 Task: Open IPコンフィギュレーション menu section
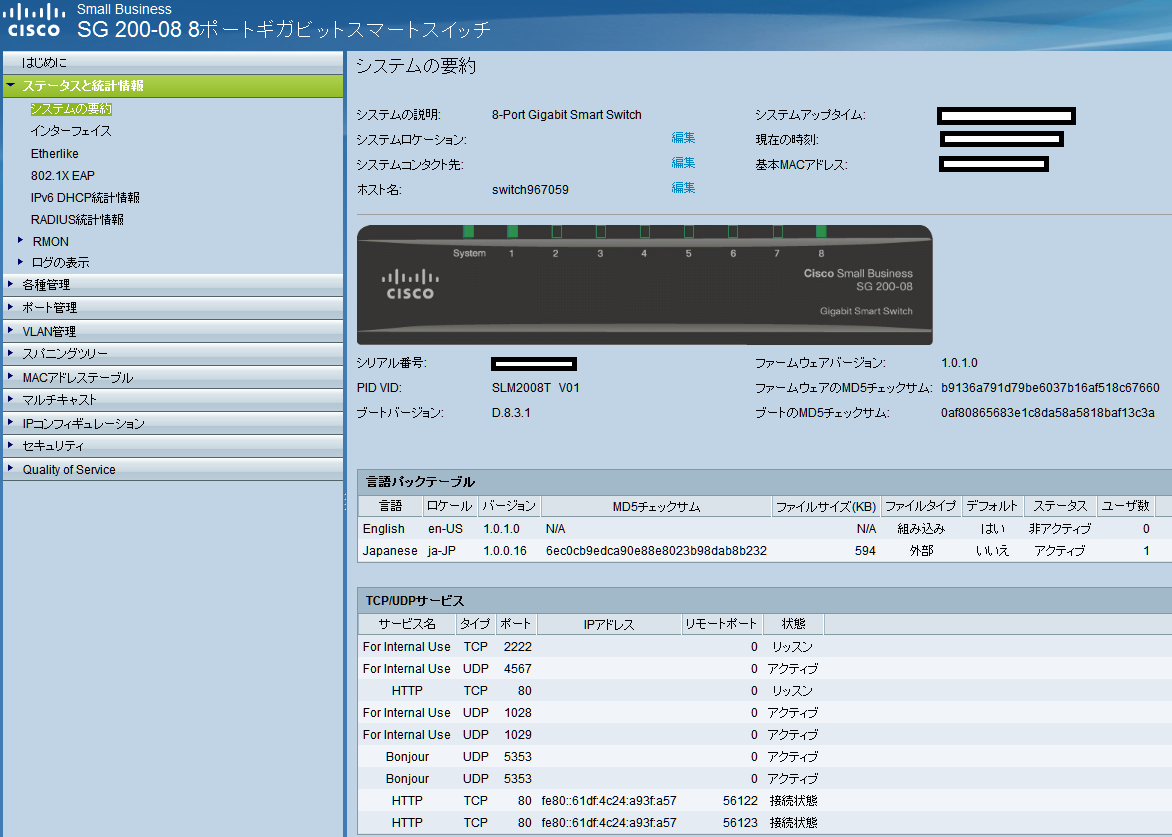pyautogui.click(x=173, y=424)
